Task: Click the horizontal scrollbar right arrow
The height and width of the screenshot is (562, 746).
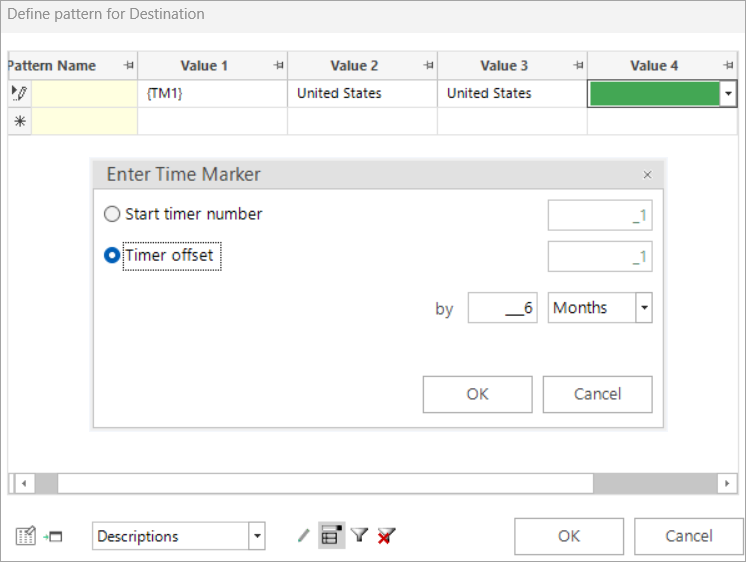Action: click(x=726, y=483)
